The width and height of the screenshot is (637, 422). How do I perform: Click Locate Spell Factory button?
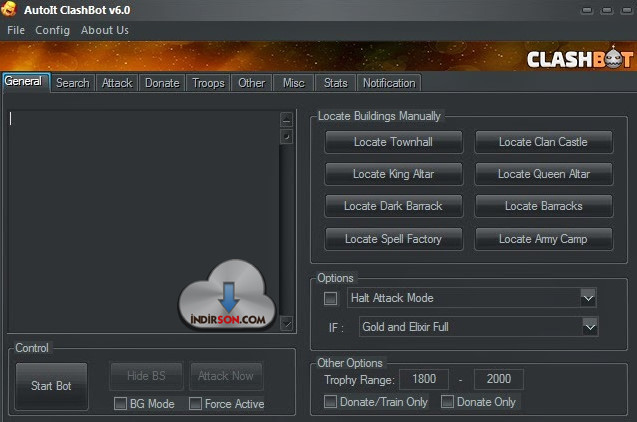pos(393,239)
